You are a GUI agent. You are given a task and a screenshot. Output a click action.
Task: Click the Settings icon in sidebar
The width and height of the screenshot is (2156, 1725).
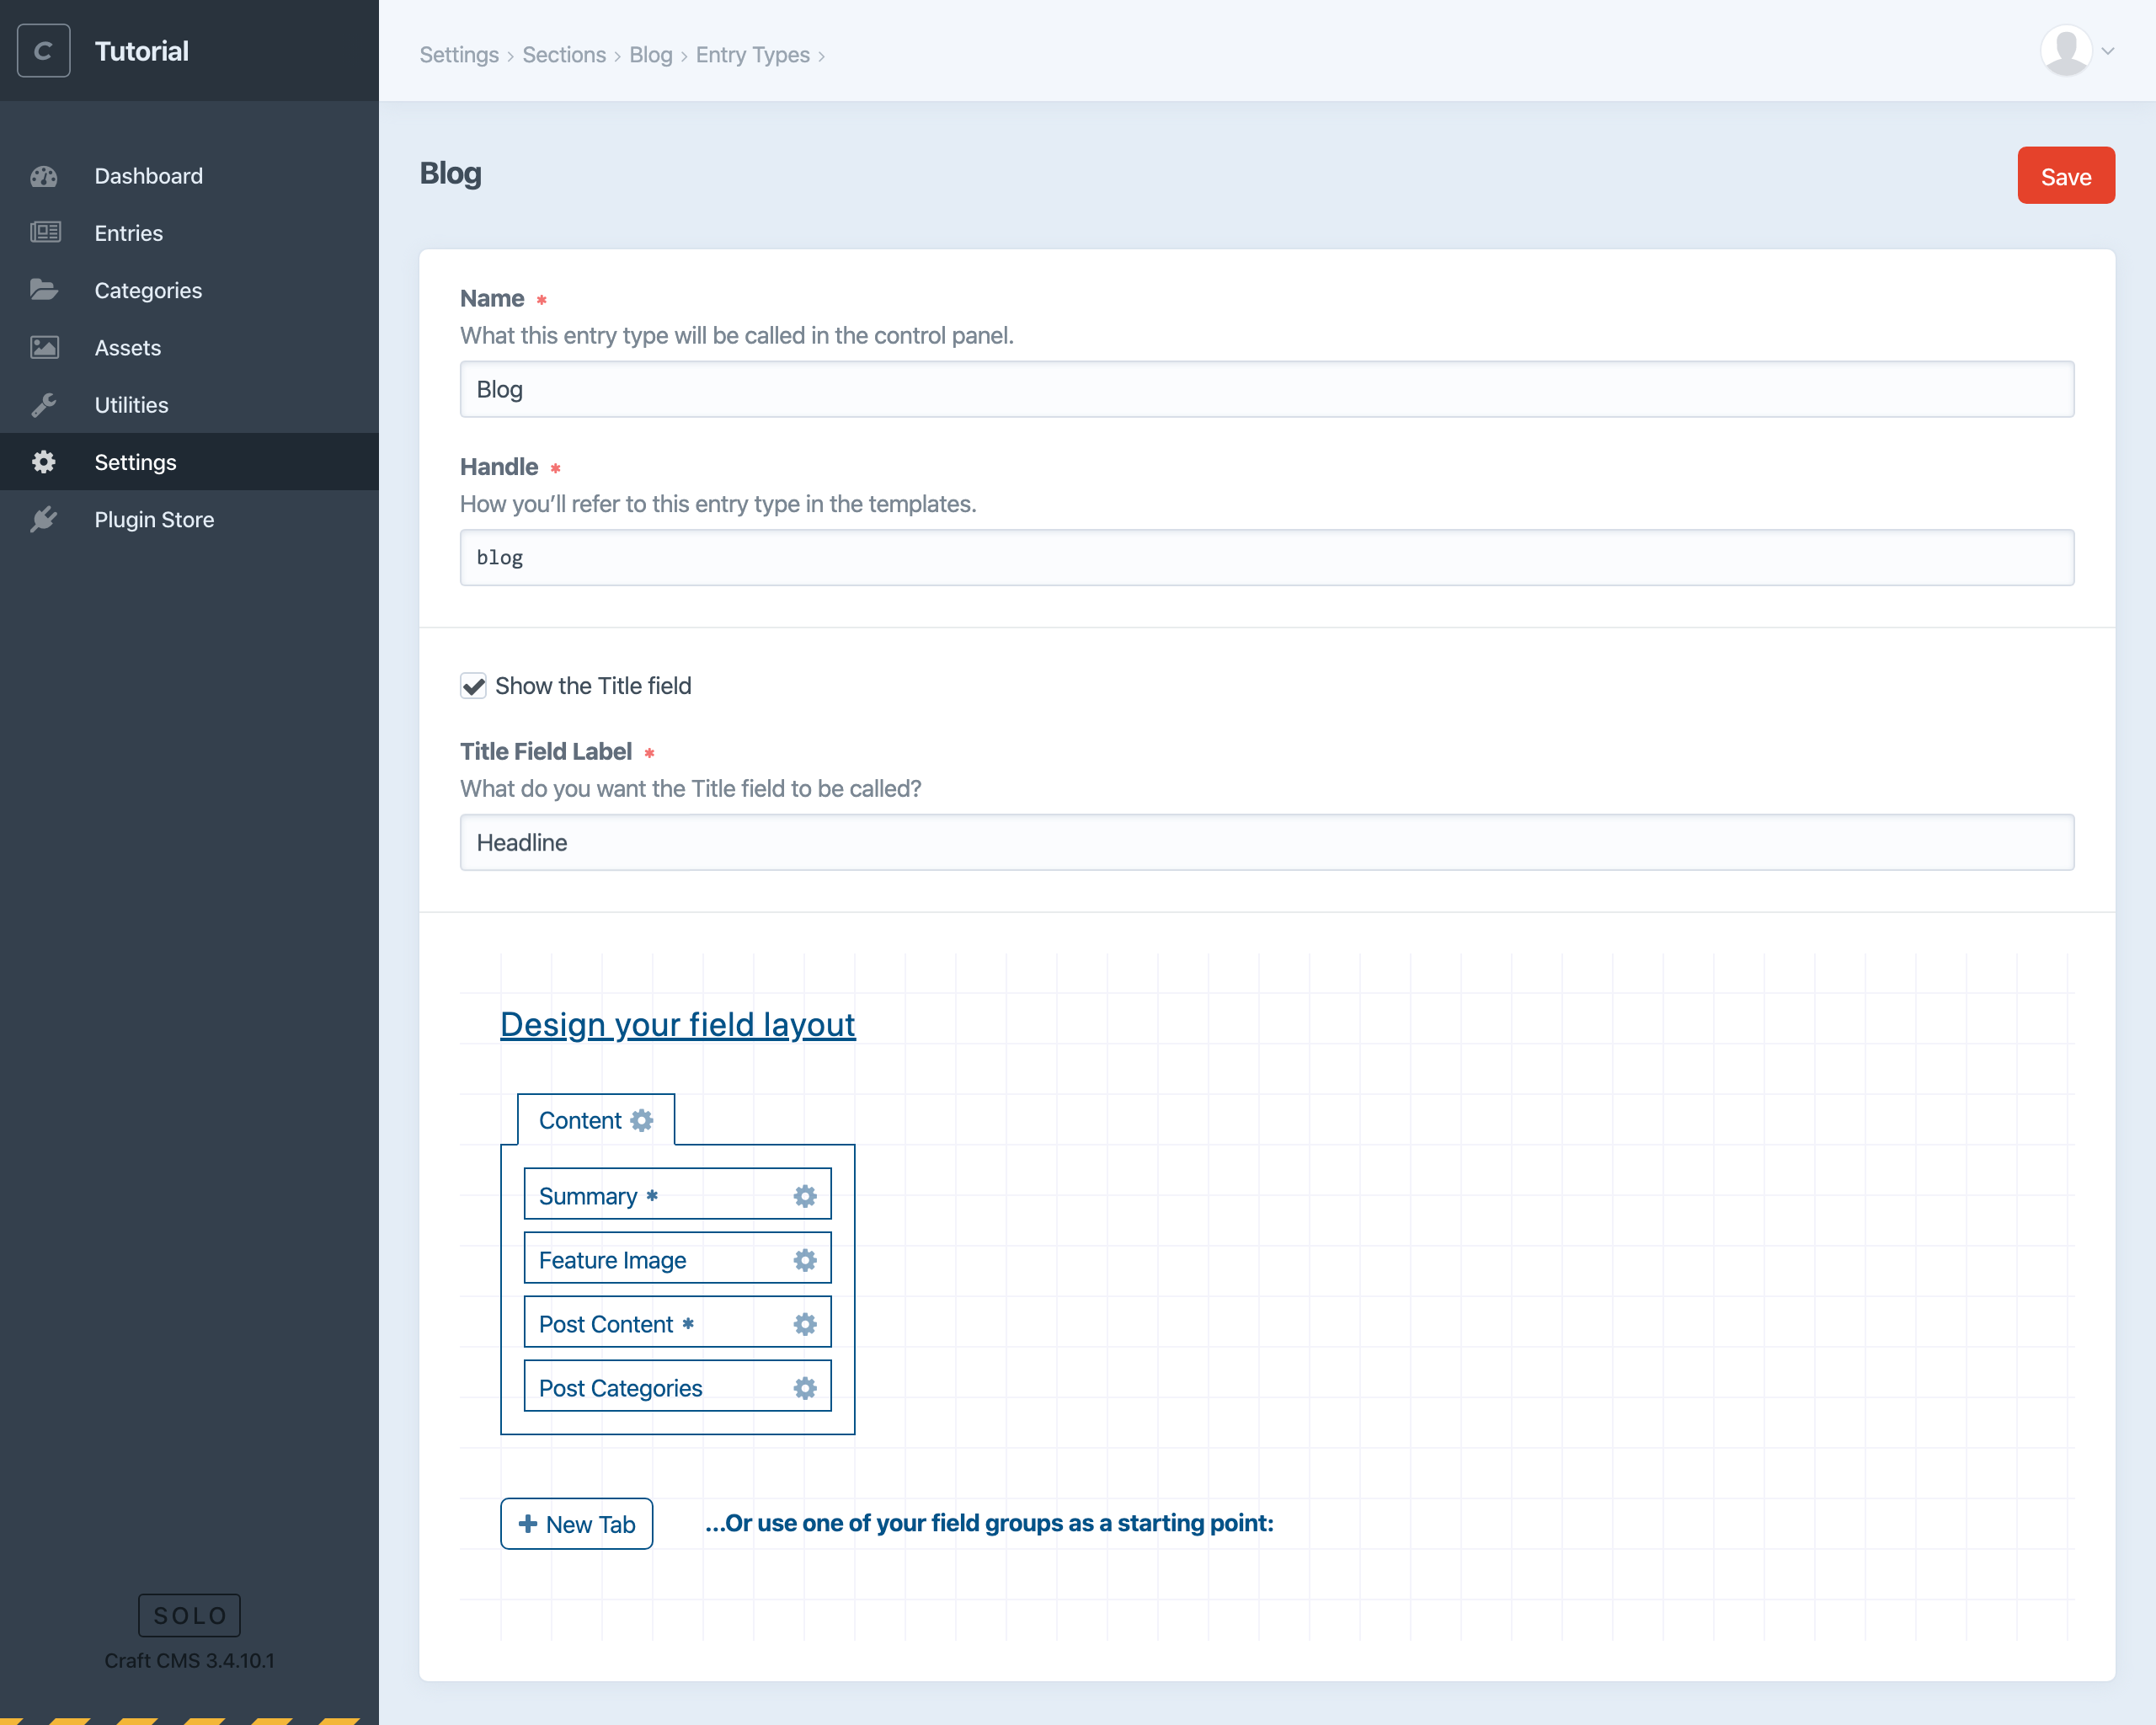[44, 462]
